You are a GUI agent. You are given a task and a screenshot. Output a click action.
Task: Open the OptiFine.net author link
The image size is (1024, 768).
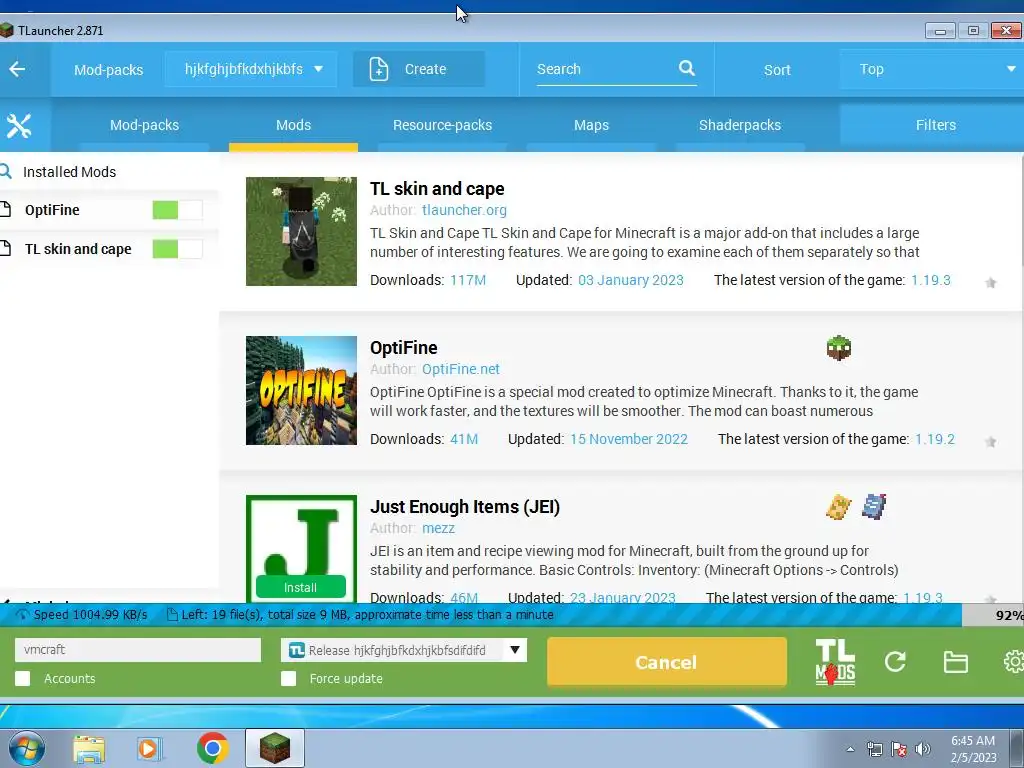coord(460,369)
